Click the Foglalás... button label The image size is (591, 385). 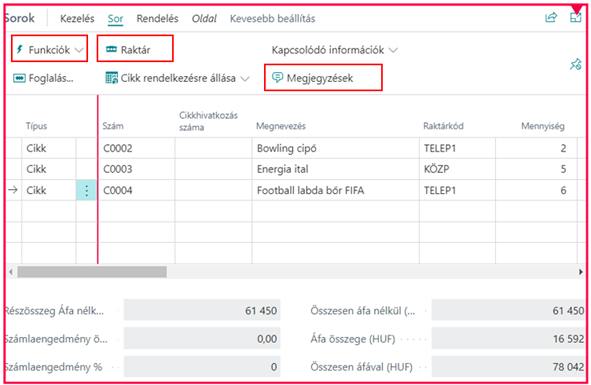(51, 78)
